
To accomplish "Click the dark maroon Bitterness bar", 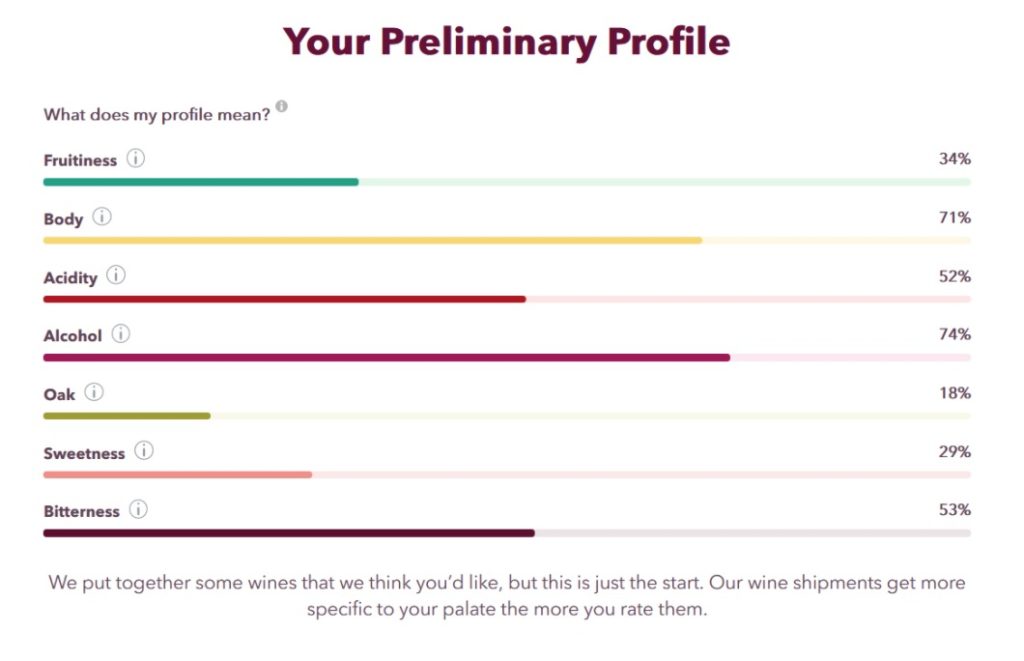I will click(507, 534).
